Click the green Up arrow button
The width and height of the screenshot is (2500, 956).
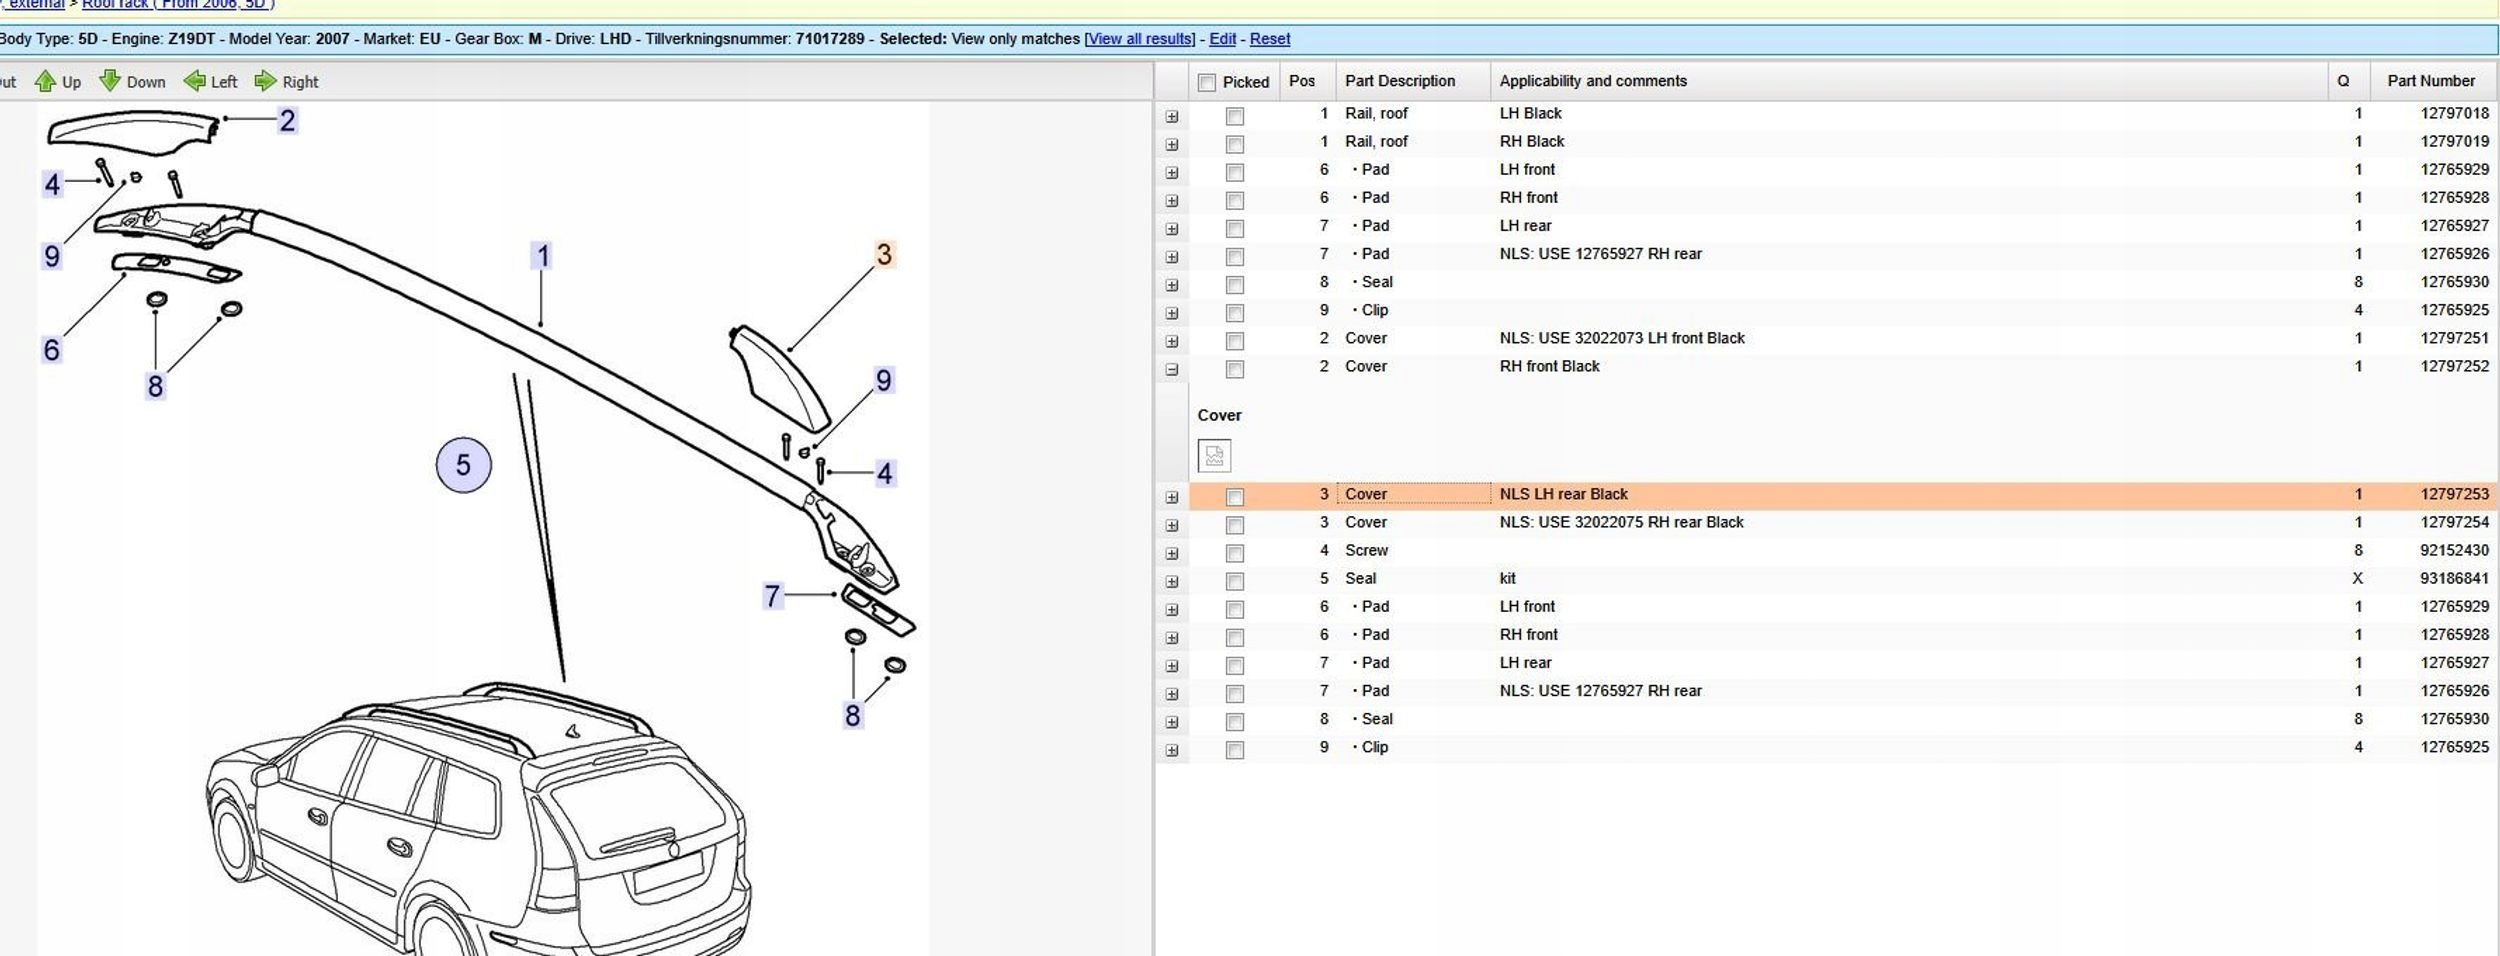pyautogui.click(x=58, y=82)
